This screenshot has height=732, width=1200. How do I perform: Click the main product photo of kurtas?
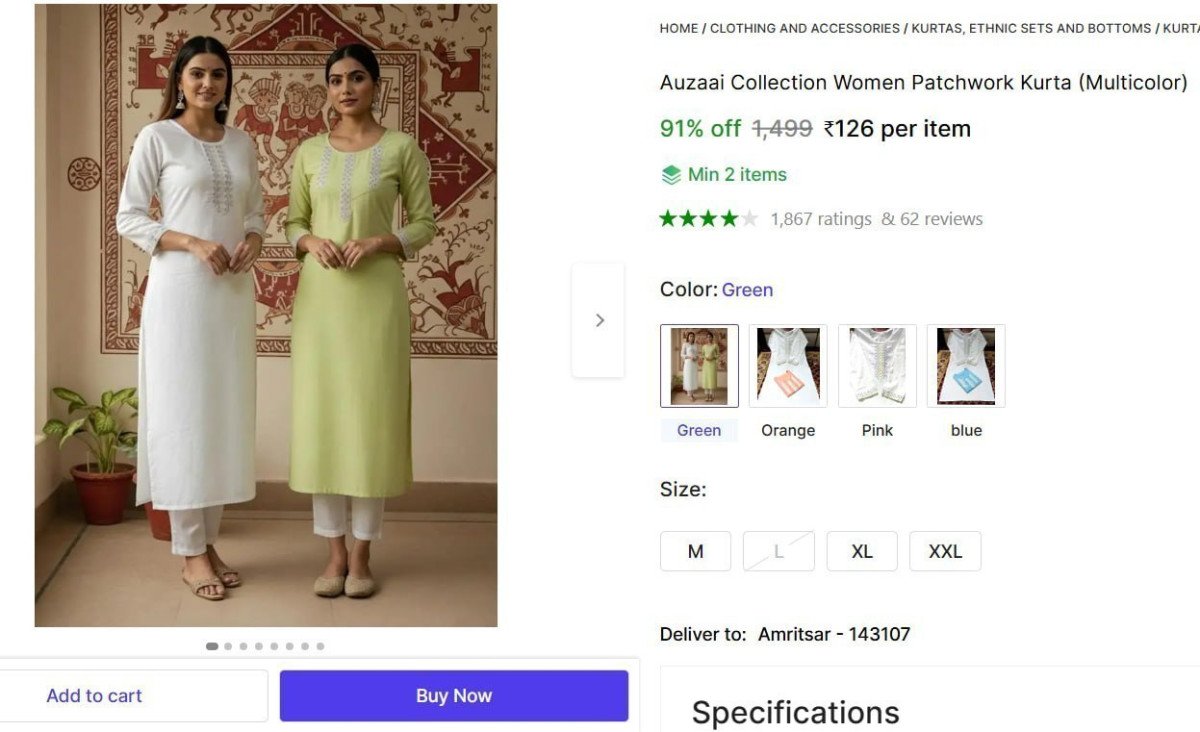[266, 315]
